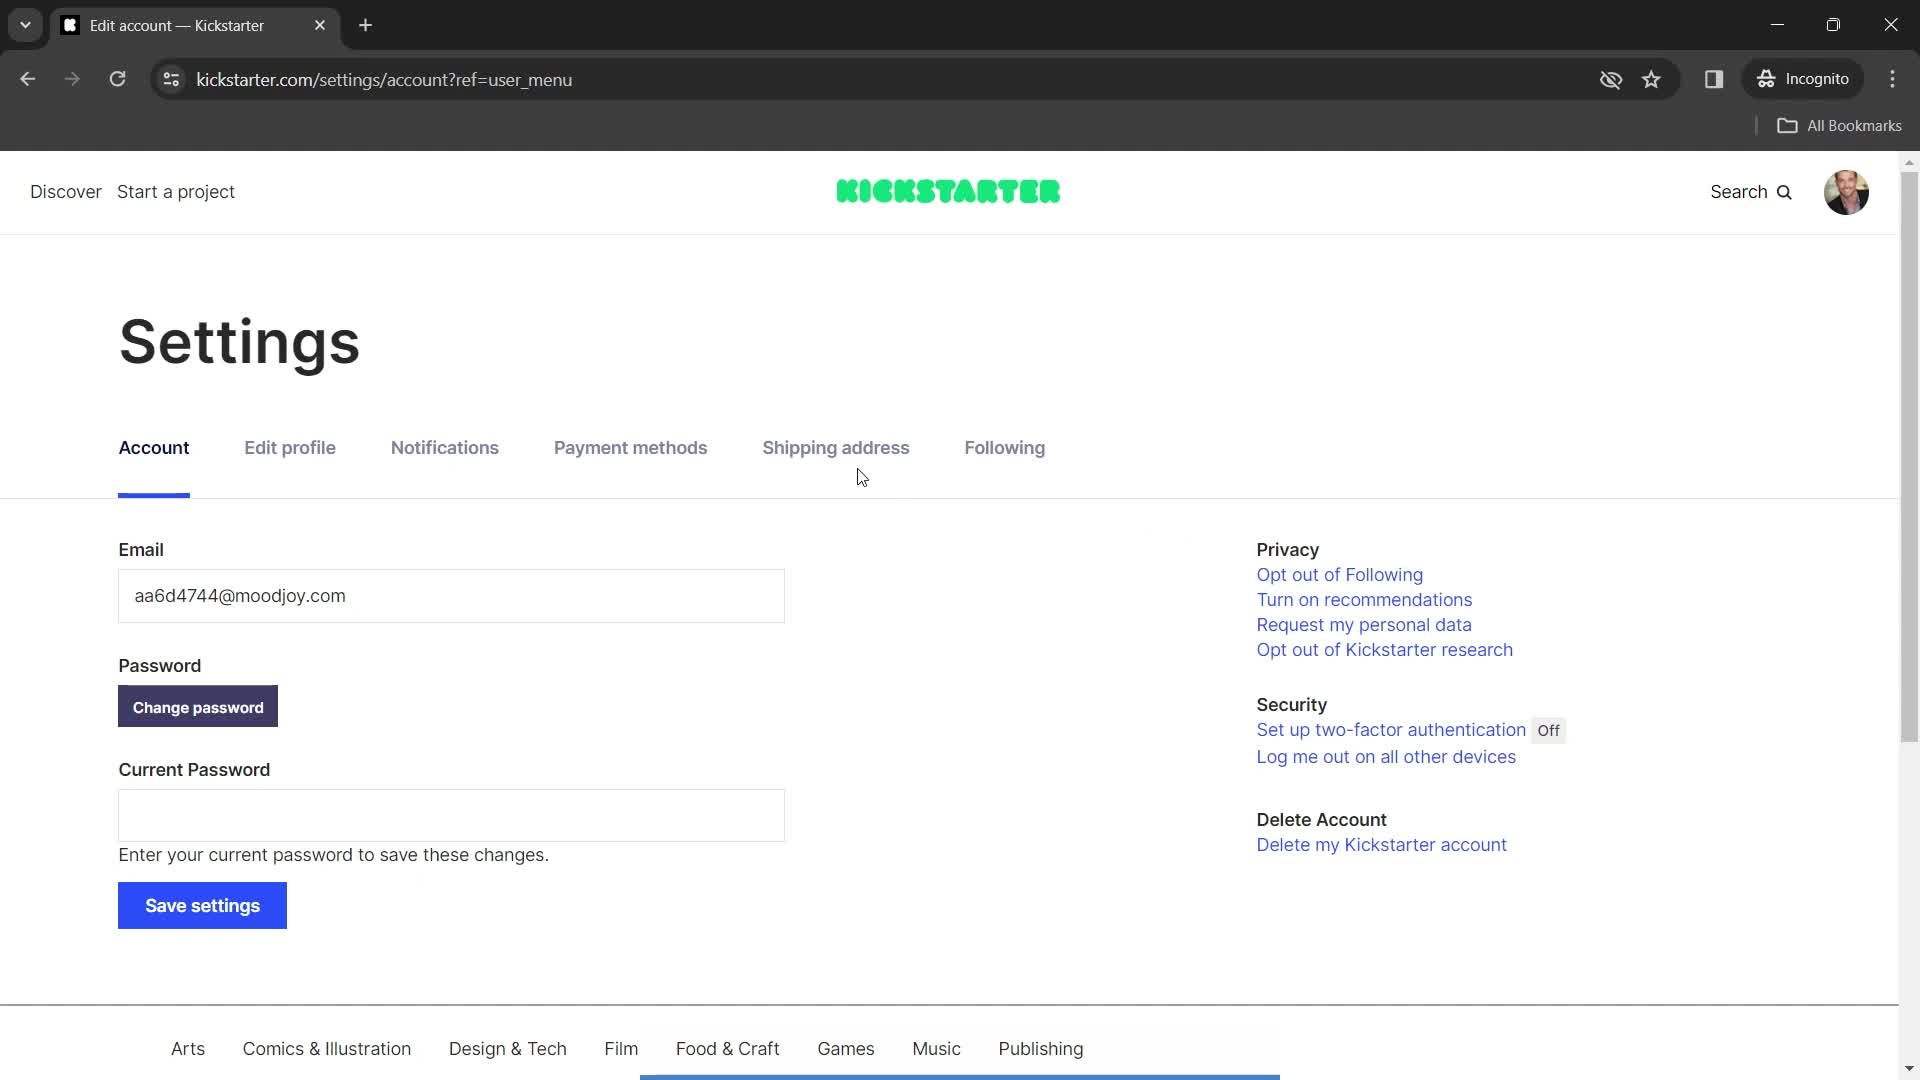This screenshot has height=1080, width=1920.
Task: Enable Opt out of Following
Action: point(1340,575)
